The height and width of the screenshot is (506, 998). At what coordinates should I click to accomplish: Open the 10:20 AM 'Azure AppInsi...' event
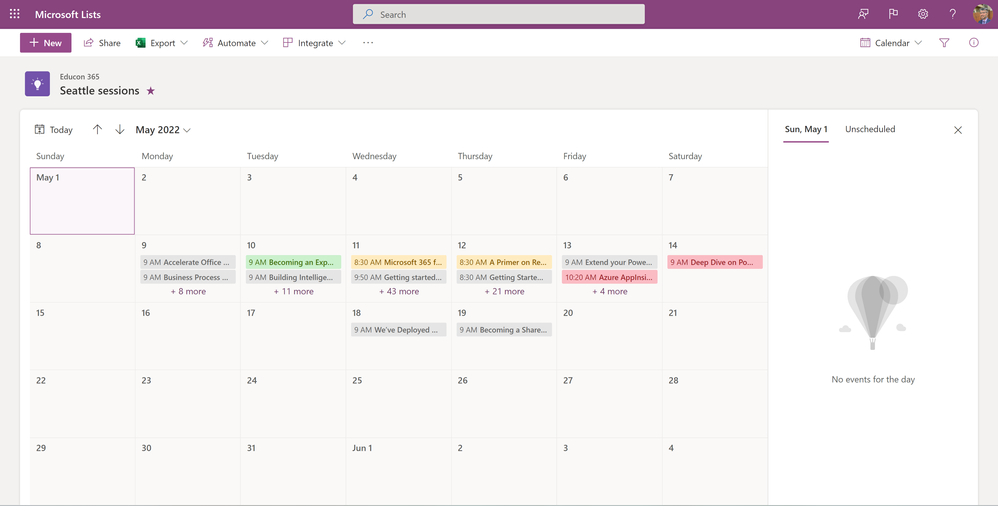[x=610, y=278]
